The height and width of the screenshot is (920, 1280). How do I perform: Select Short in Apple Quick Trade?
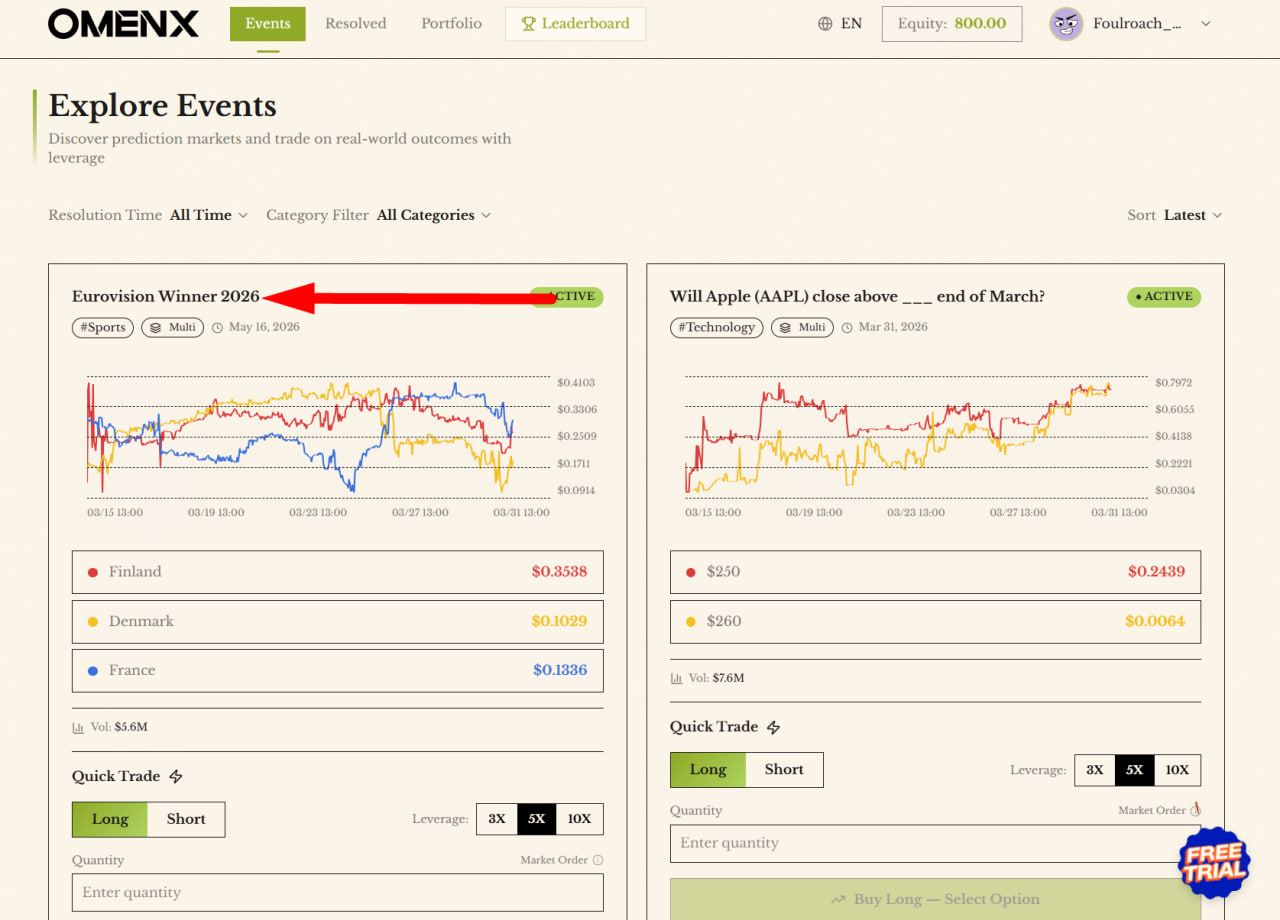click(784, 769)
